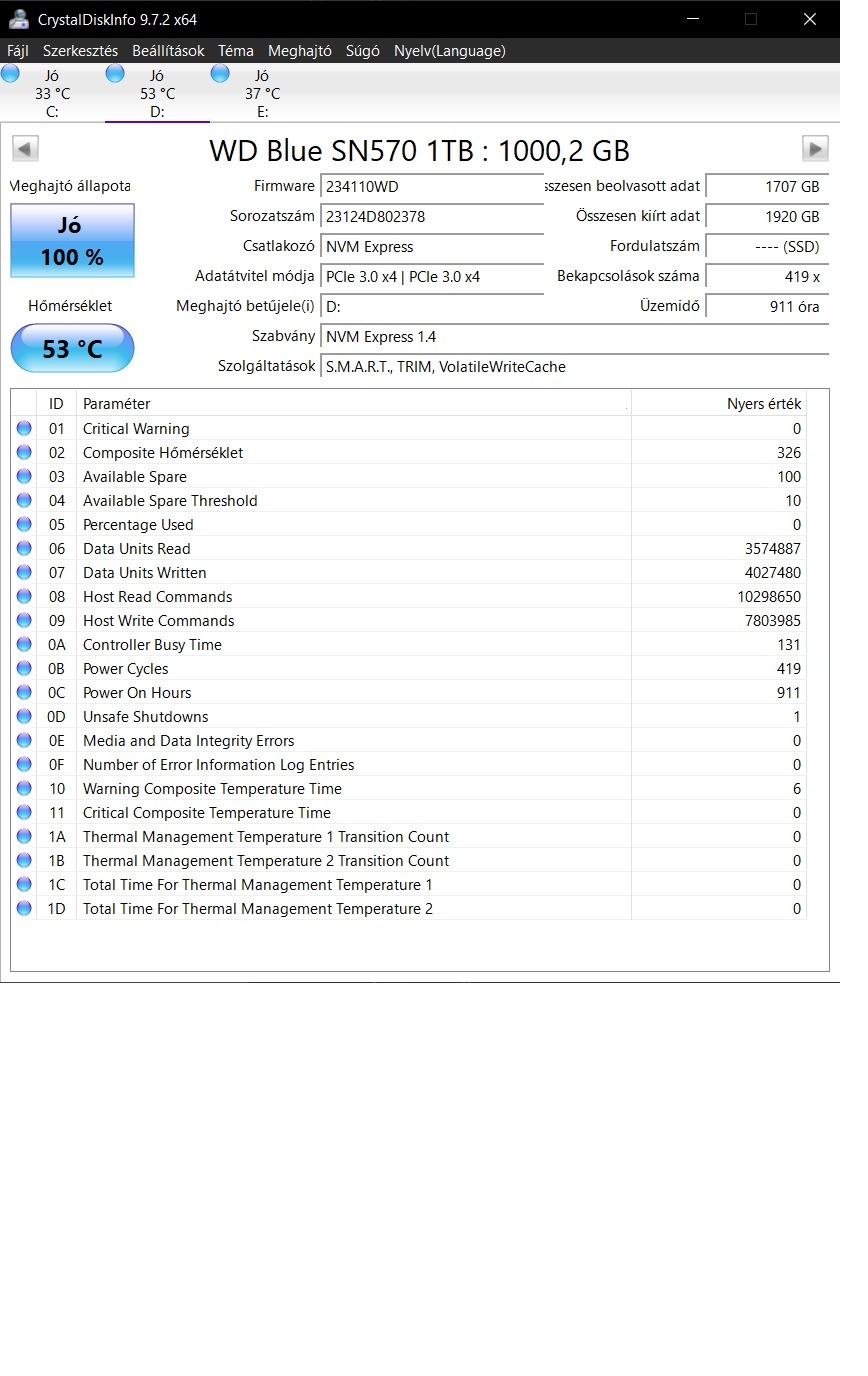Click status dot beside Critical Composite Temperature Time
Image resolution: width=868 pixels, height=1376 pixels.
coord(24,812)
